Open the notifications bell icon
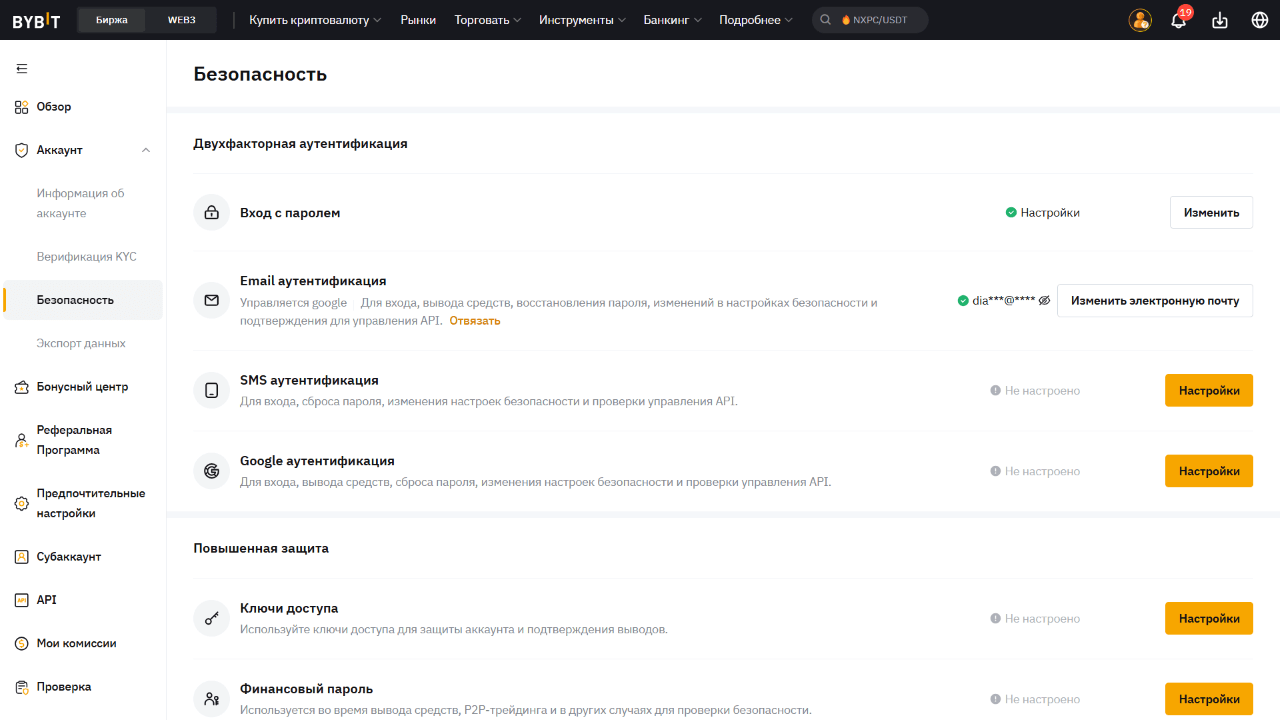The image size is (1280, 720). pyautogui.click(x=1178, y=20)
